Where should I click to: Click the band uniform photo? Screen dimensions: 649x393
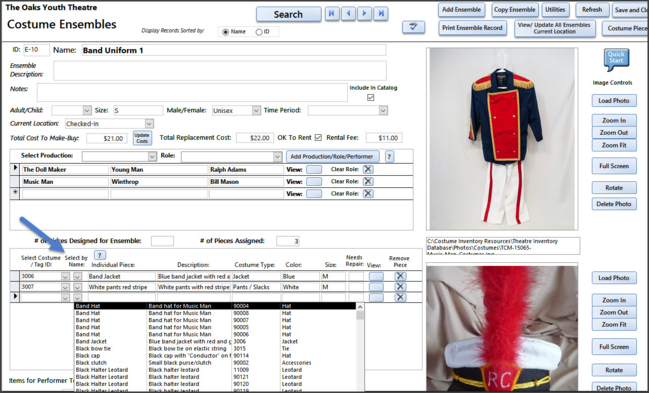[502, 139]
